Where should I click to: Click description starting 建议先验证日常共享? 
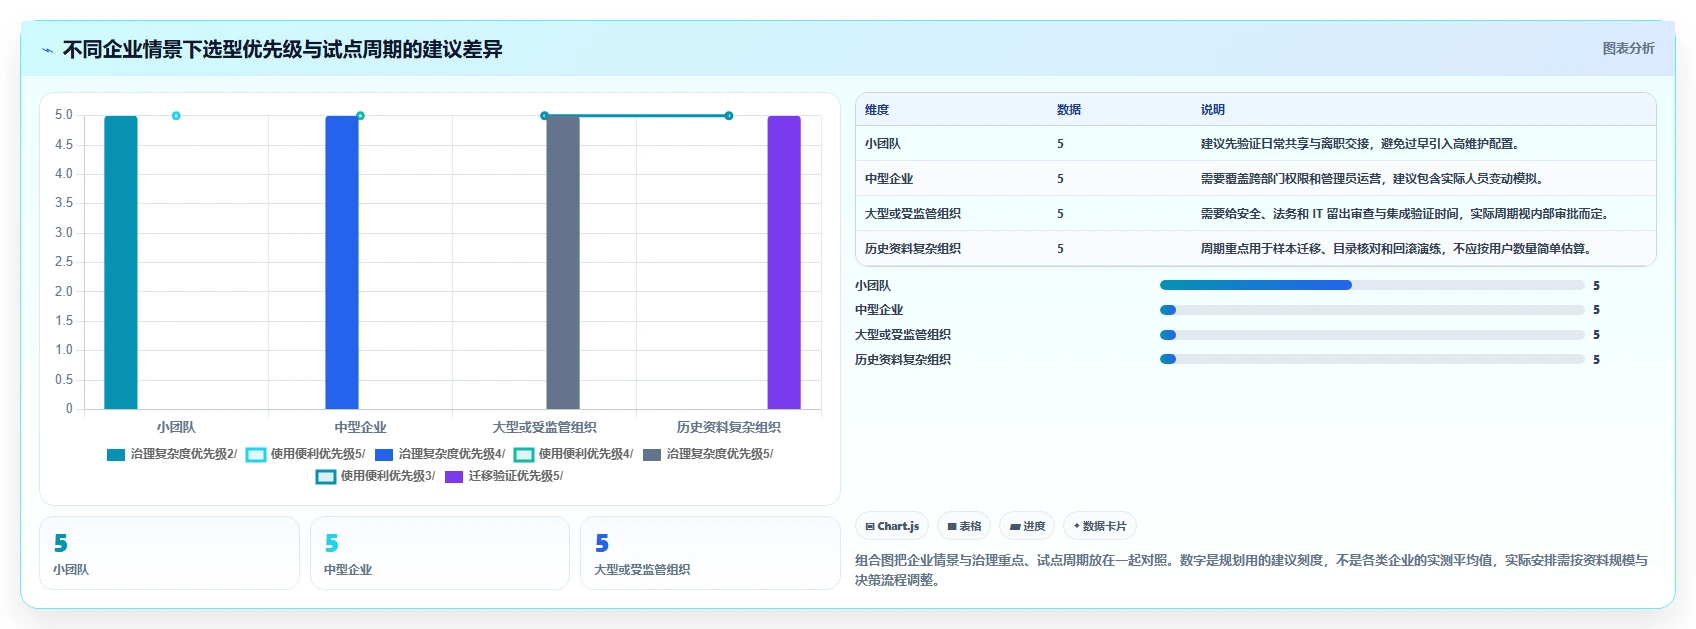tap(1361, 144)
